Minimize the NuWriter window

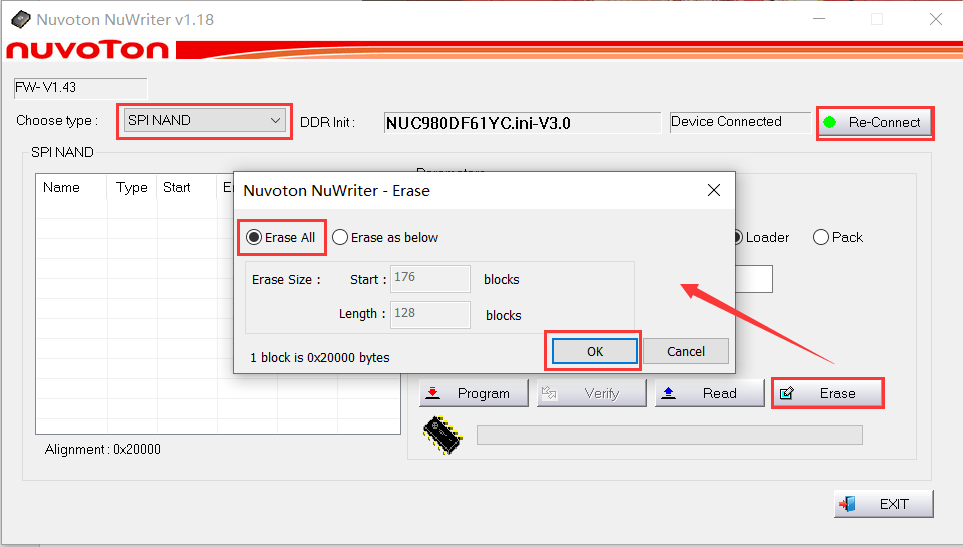tap(819, 19)
